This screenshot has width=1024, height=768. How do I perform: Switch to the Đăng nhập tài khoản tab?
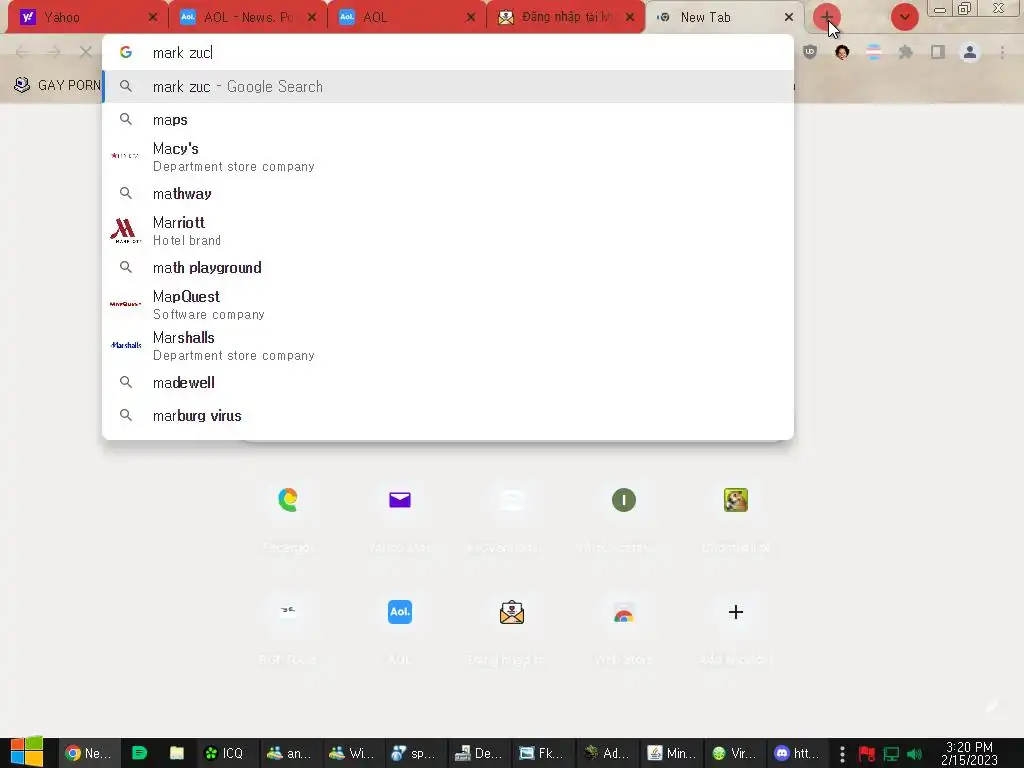click(566, 18)
